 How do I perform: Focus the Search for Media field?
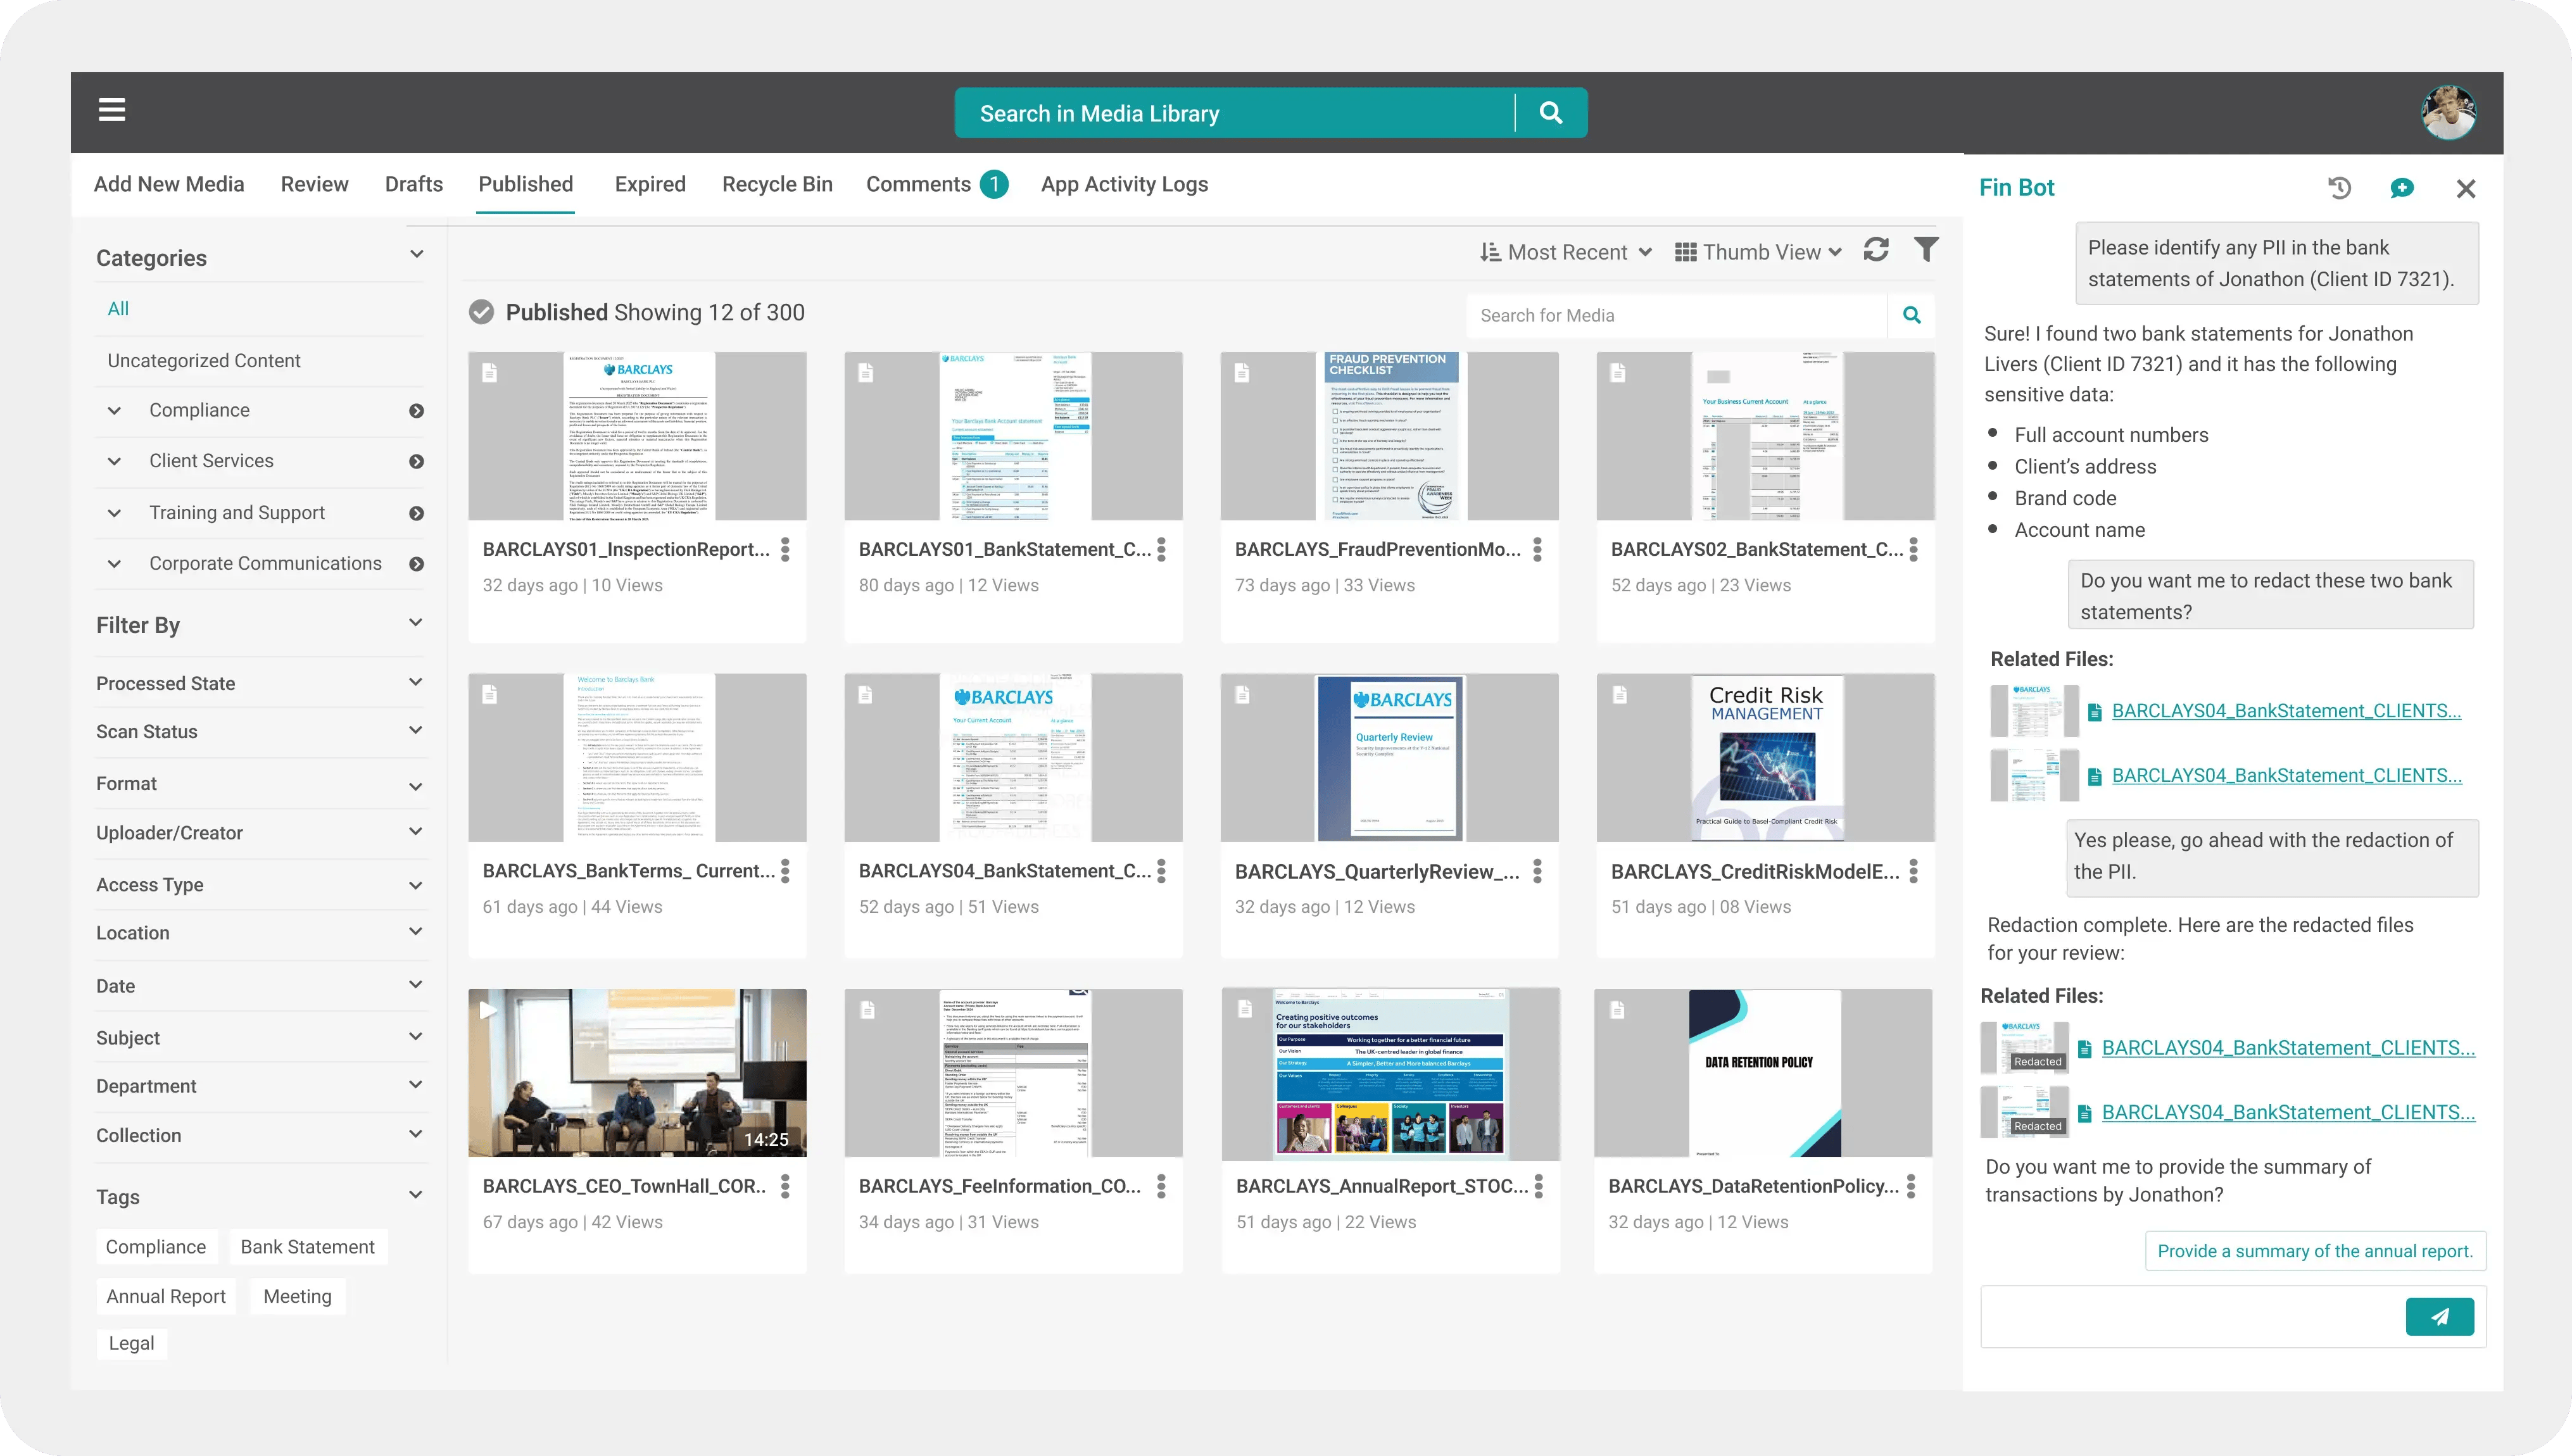[x=1677, y=315]
